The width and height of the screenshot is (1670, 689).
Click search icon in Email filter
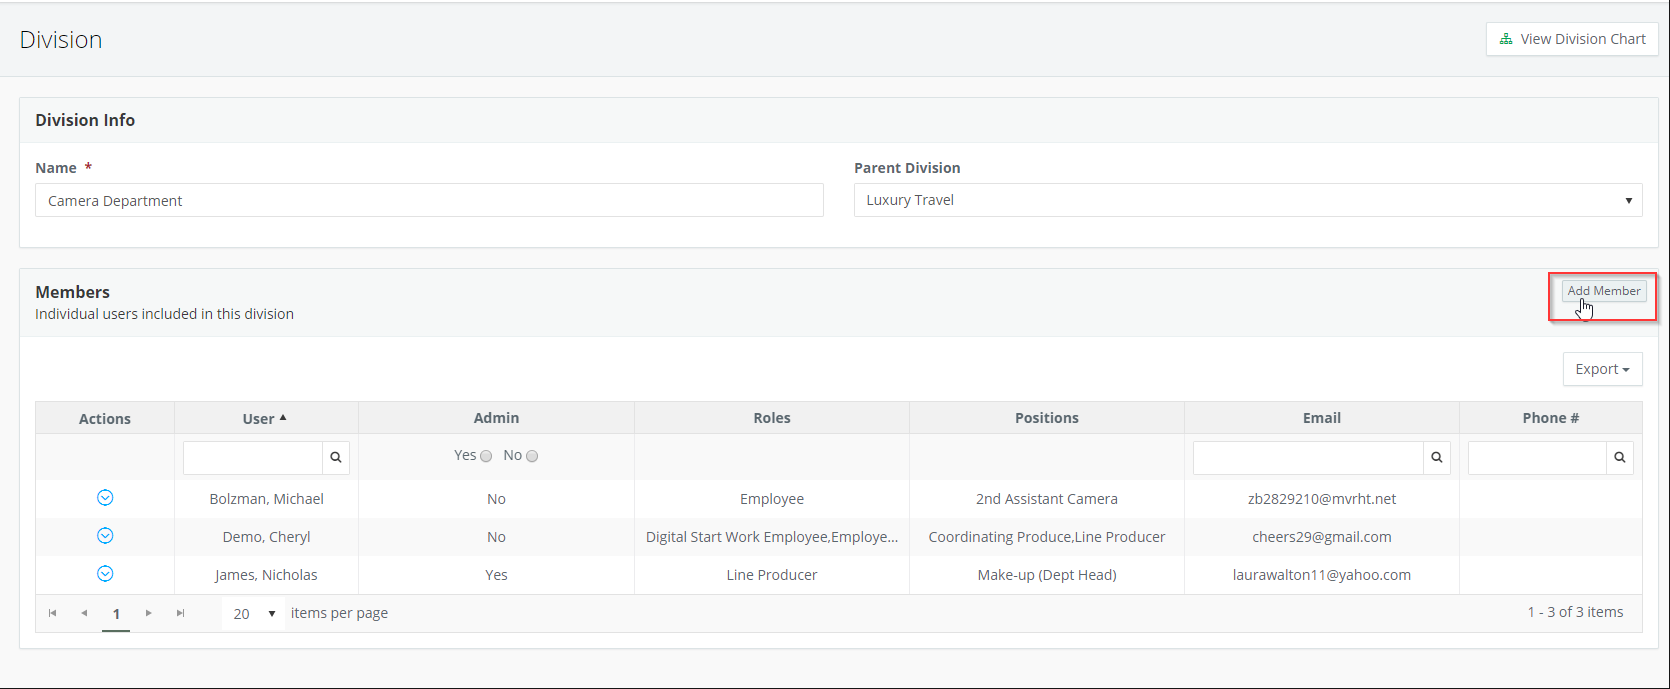(x=1436, y=458)
